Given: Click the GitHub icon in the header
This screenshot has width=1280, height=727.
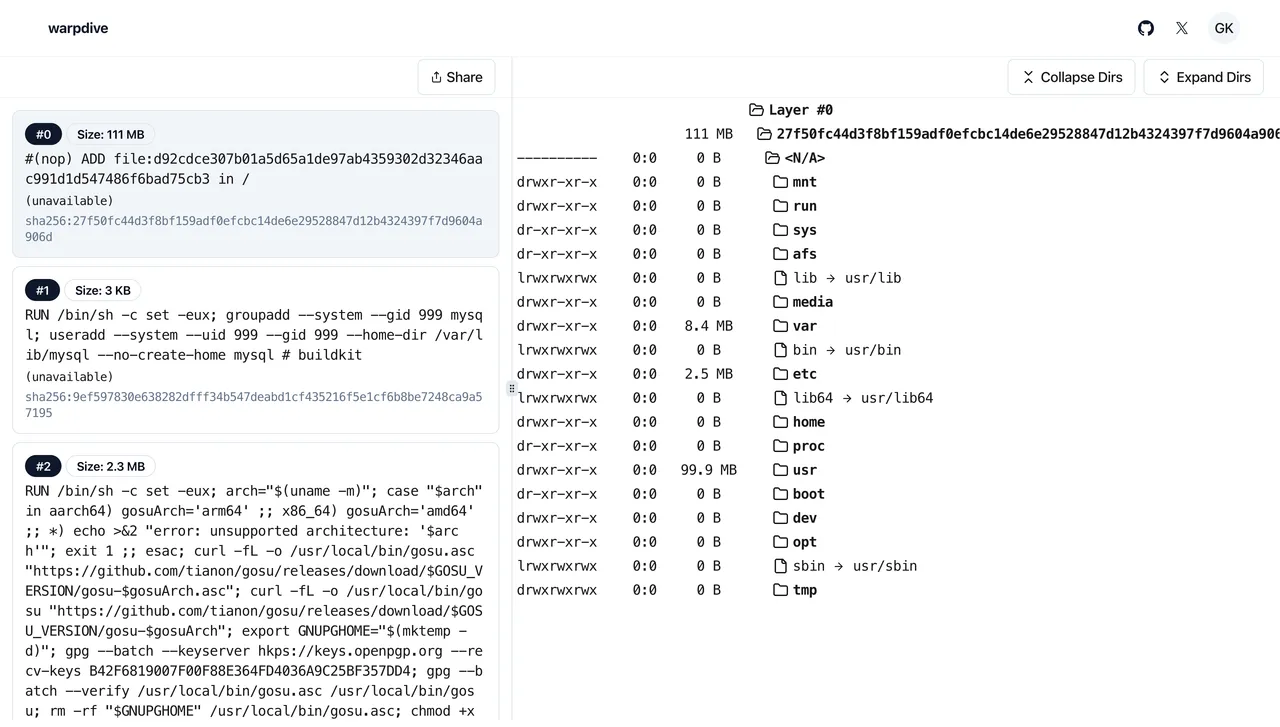Looking at the screenshot, I should tap(1146, 28).
